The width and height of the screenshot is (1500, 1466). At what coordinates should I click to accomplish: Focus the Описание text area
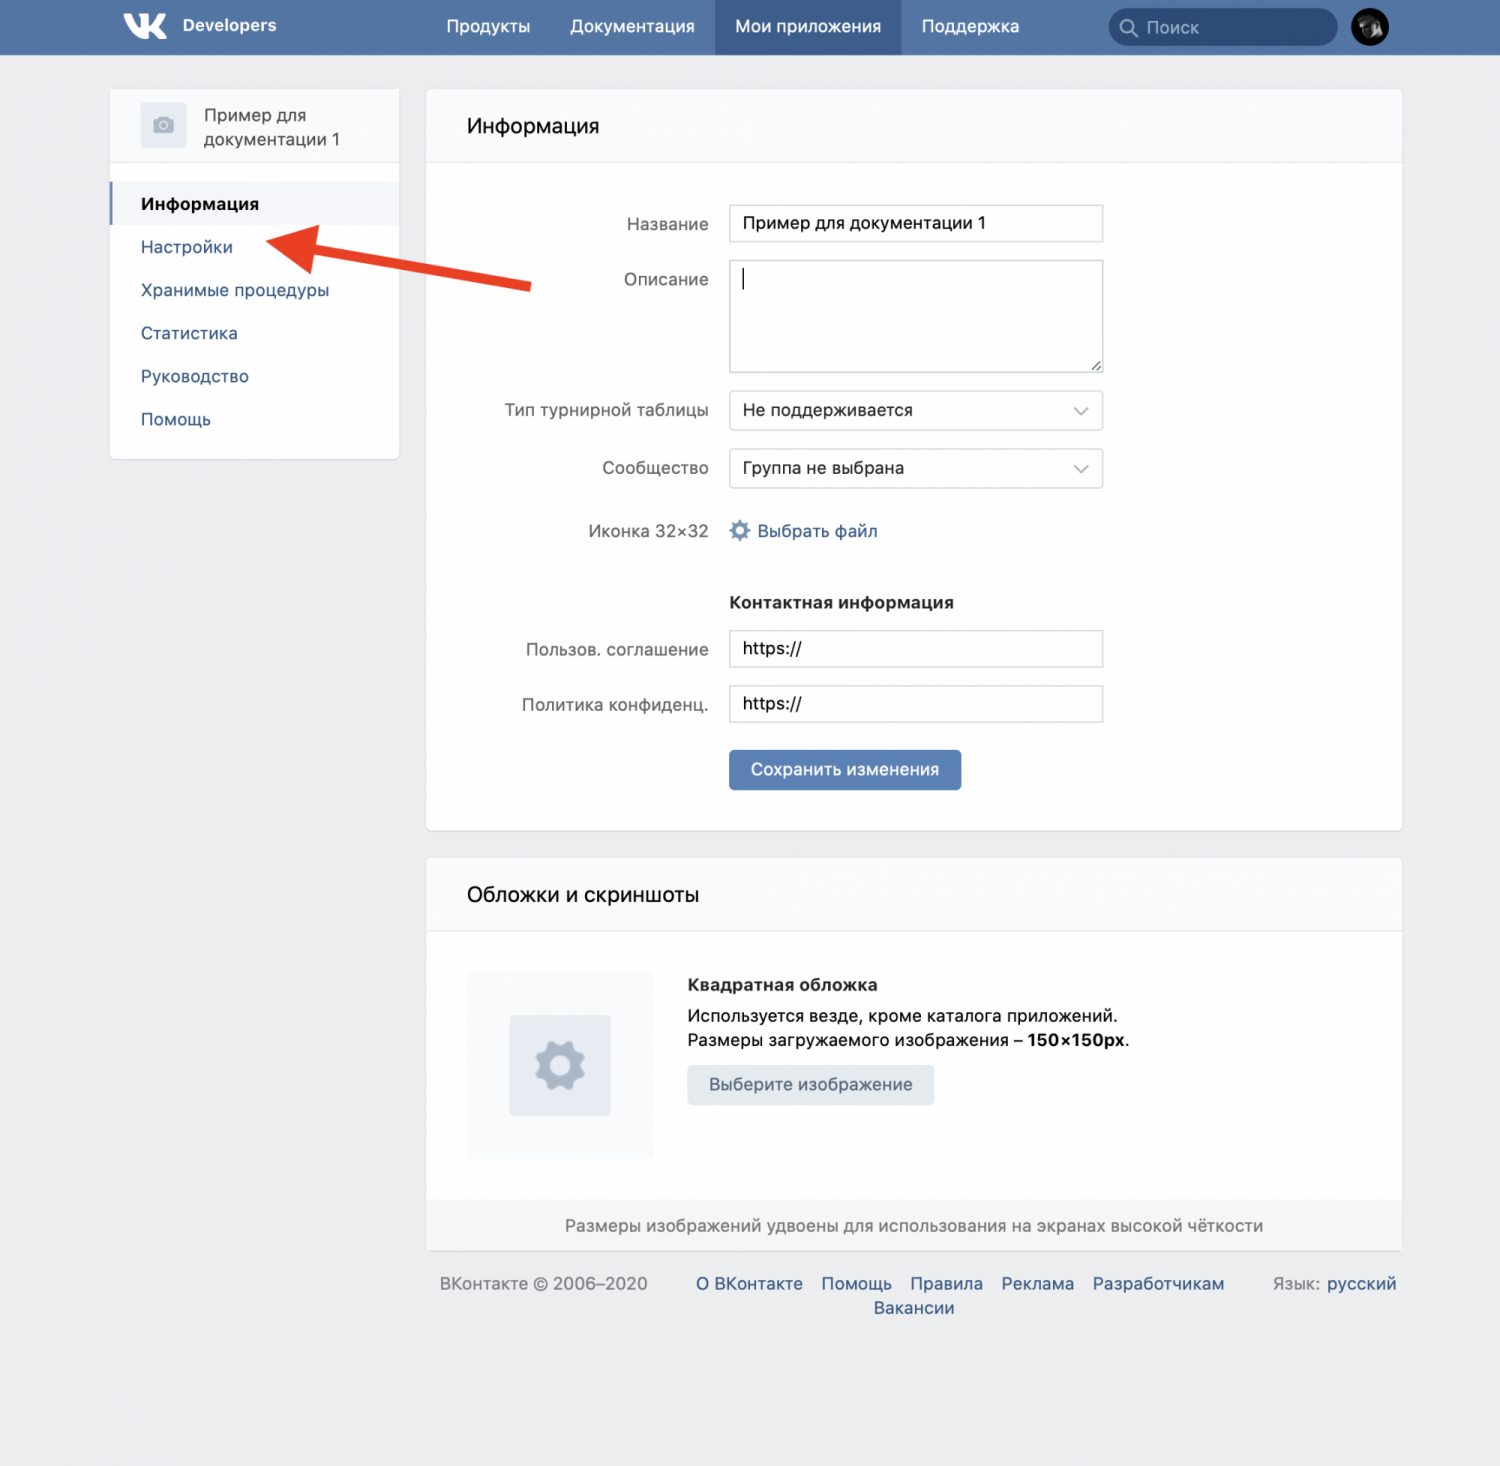pos(915,316)
